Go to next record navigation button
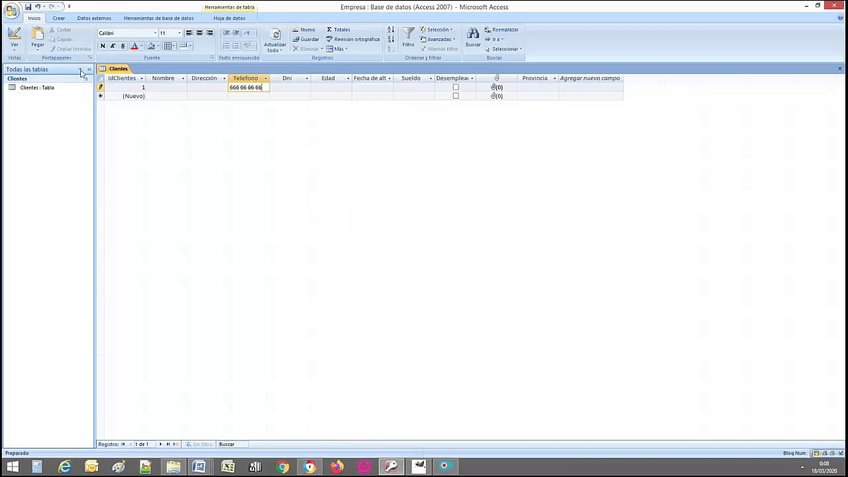848x477 pixels. click(x=161, y=444)
